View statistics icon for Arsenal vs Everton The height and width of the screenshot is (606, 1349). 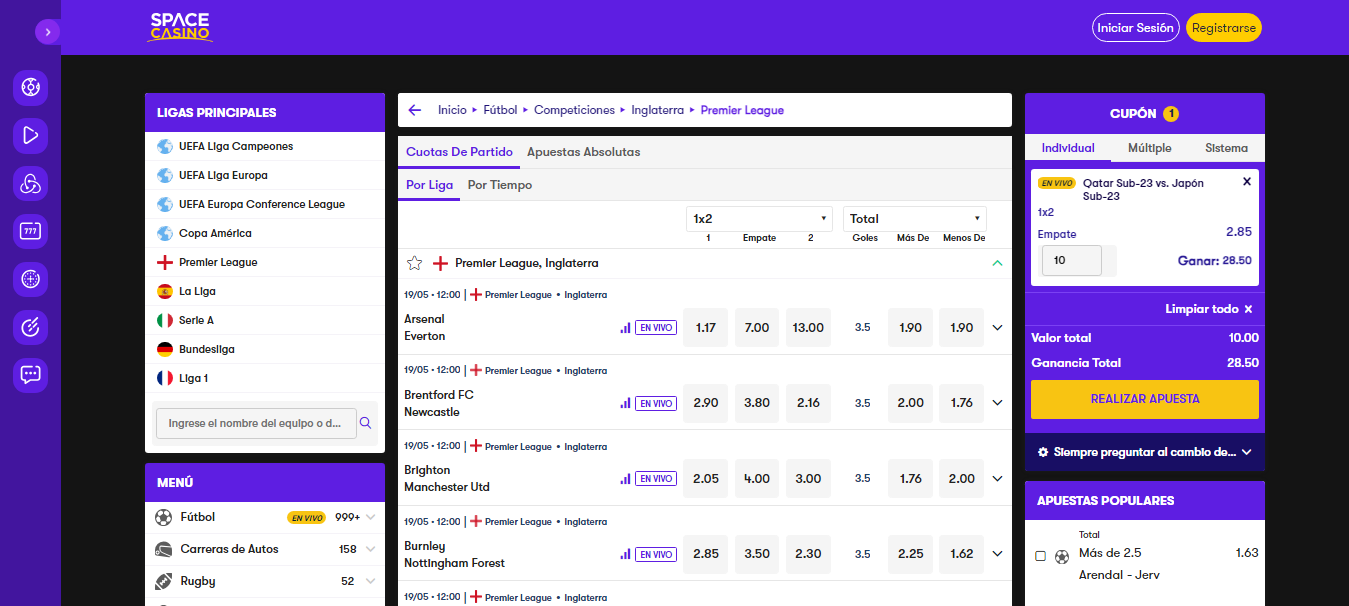tap(625, 327)
